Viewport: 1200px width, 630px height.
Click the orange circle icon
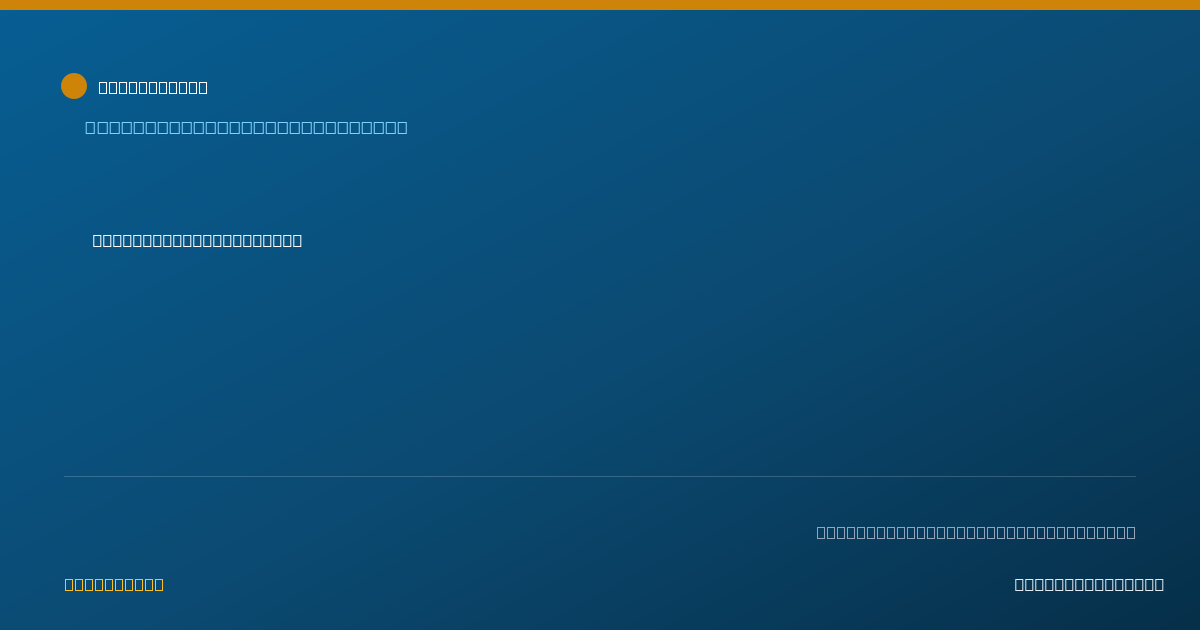tap(74, 86)
